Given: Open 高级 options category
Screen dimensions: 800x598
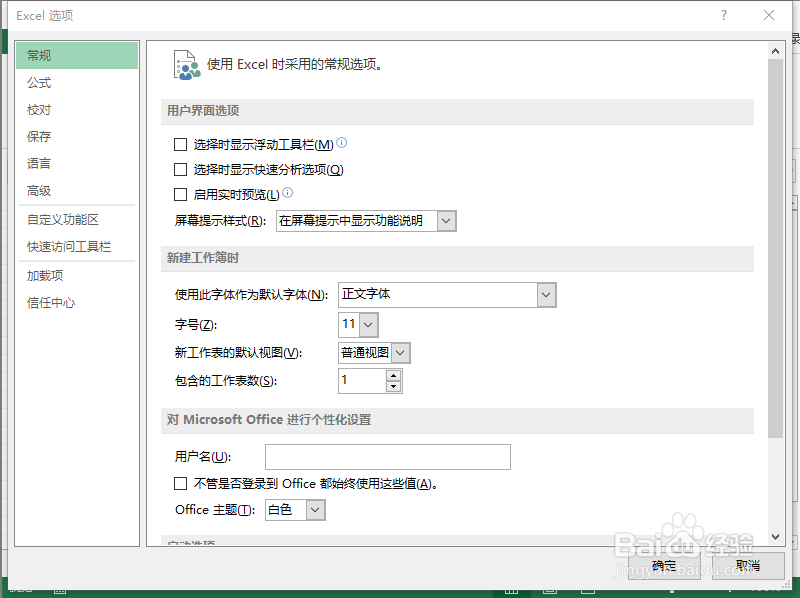Looking at the screenshot, I should tap(77, 190).
